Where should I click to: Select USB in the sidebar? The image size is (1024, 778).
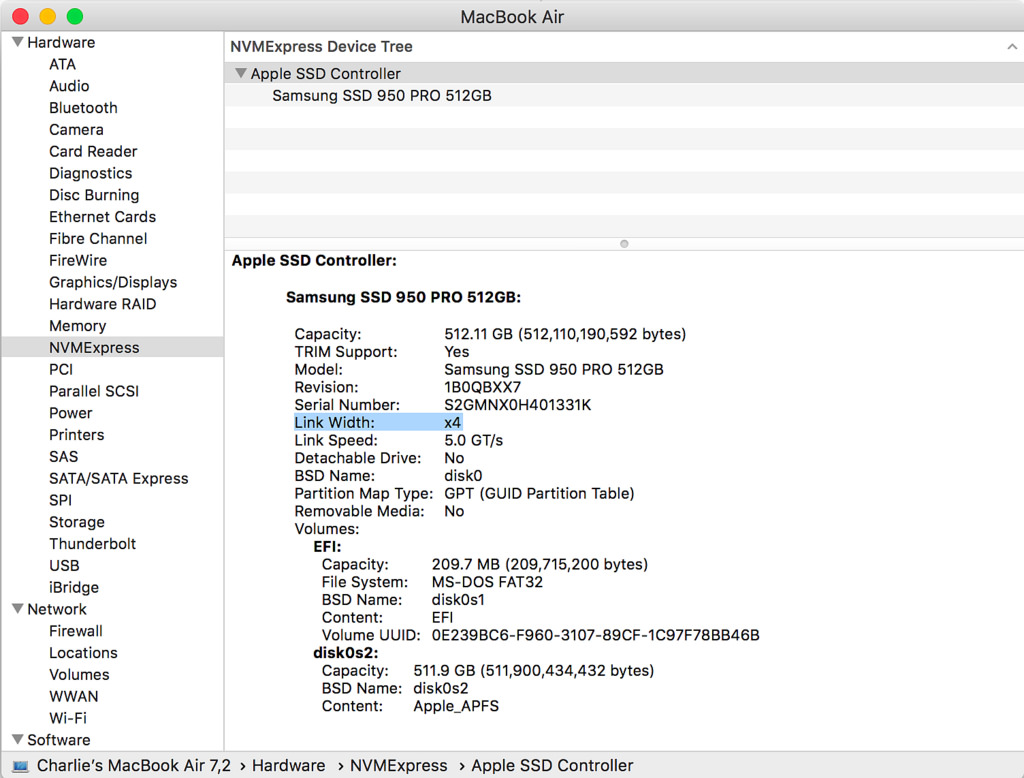click(x=64, y=565)
